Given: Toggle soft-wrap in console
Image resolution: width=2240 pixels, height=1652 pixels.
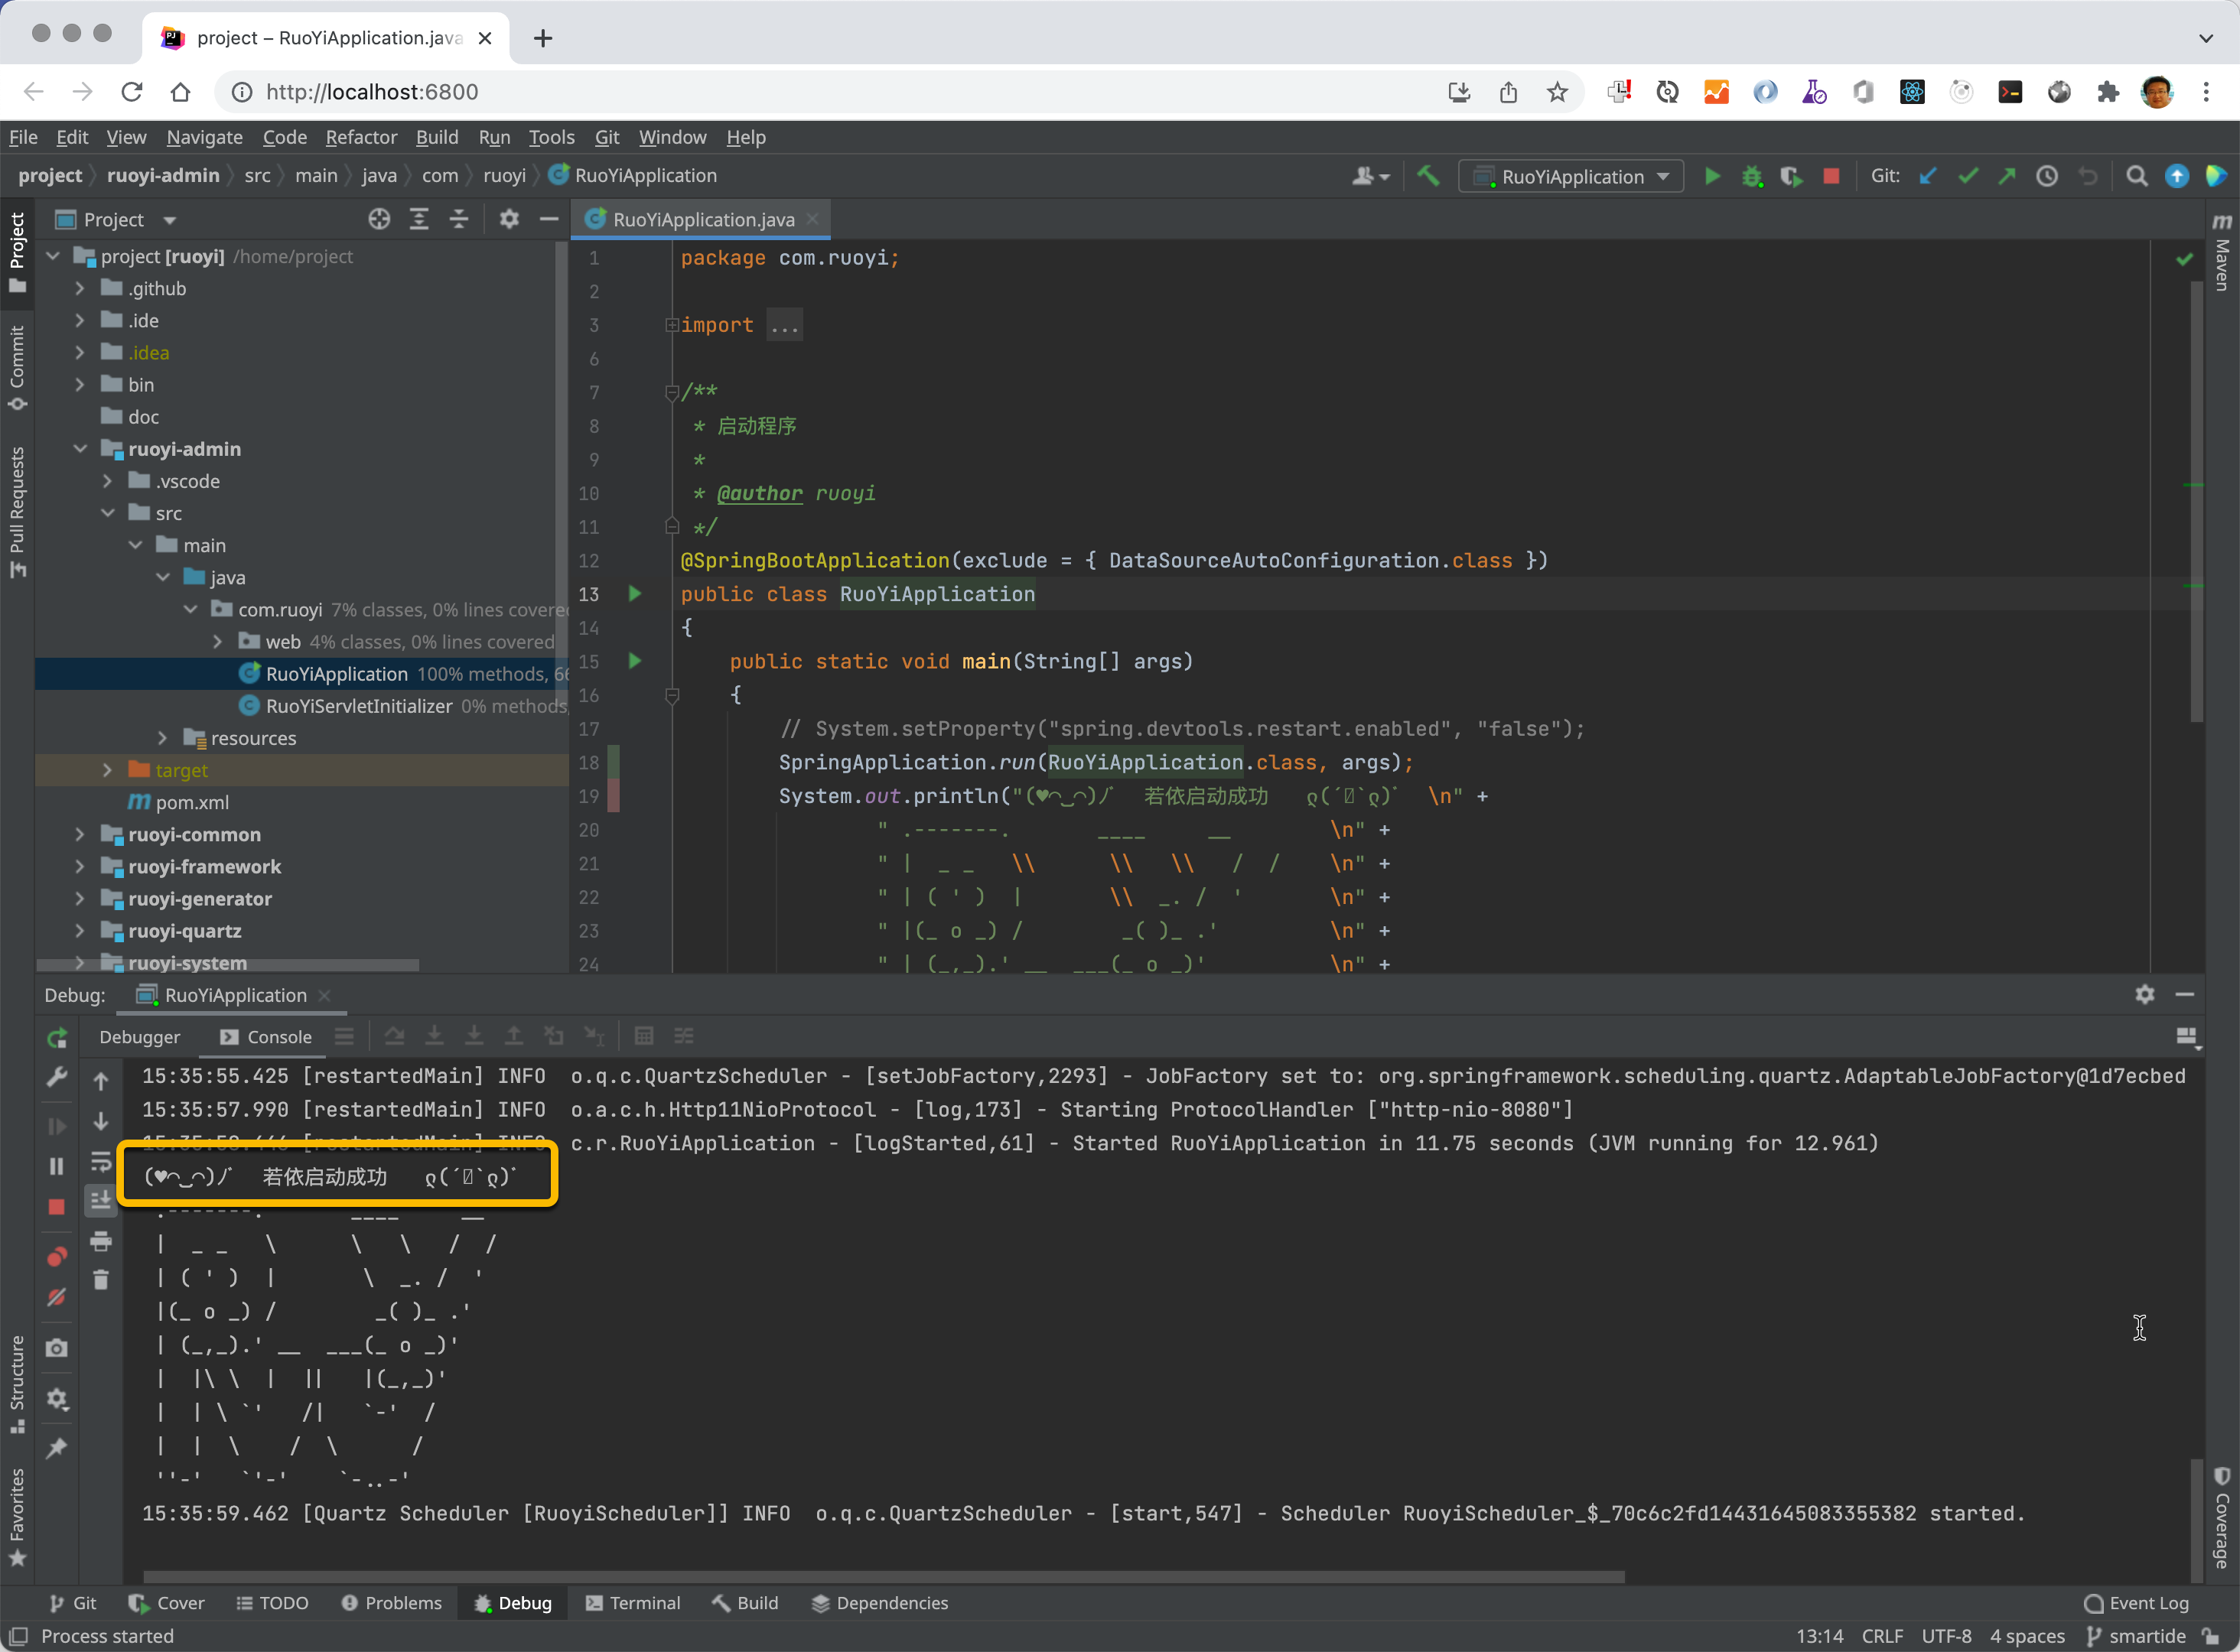Looking at the screenshot, I should 101,1161.
